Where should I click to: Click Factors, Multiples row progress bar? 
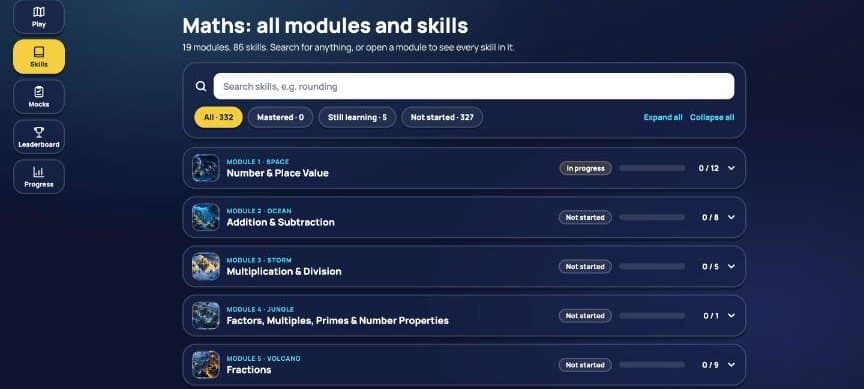point(652,316)
